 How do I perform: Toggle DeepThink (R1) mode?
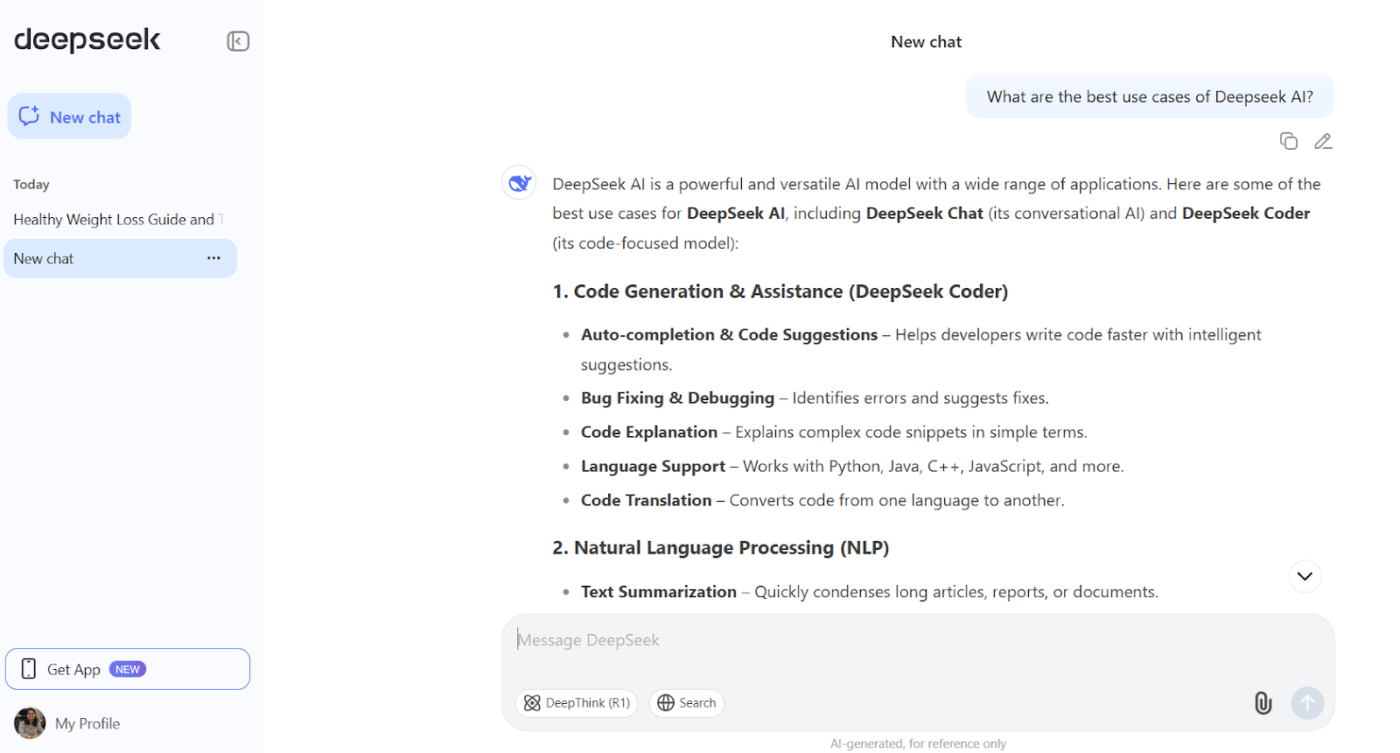pos(577,703)
